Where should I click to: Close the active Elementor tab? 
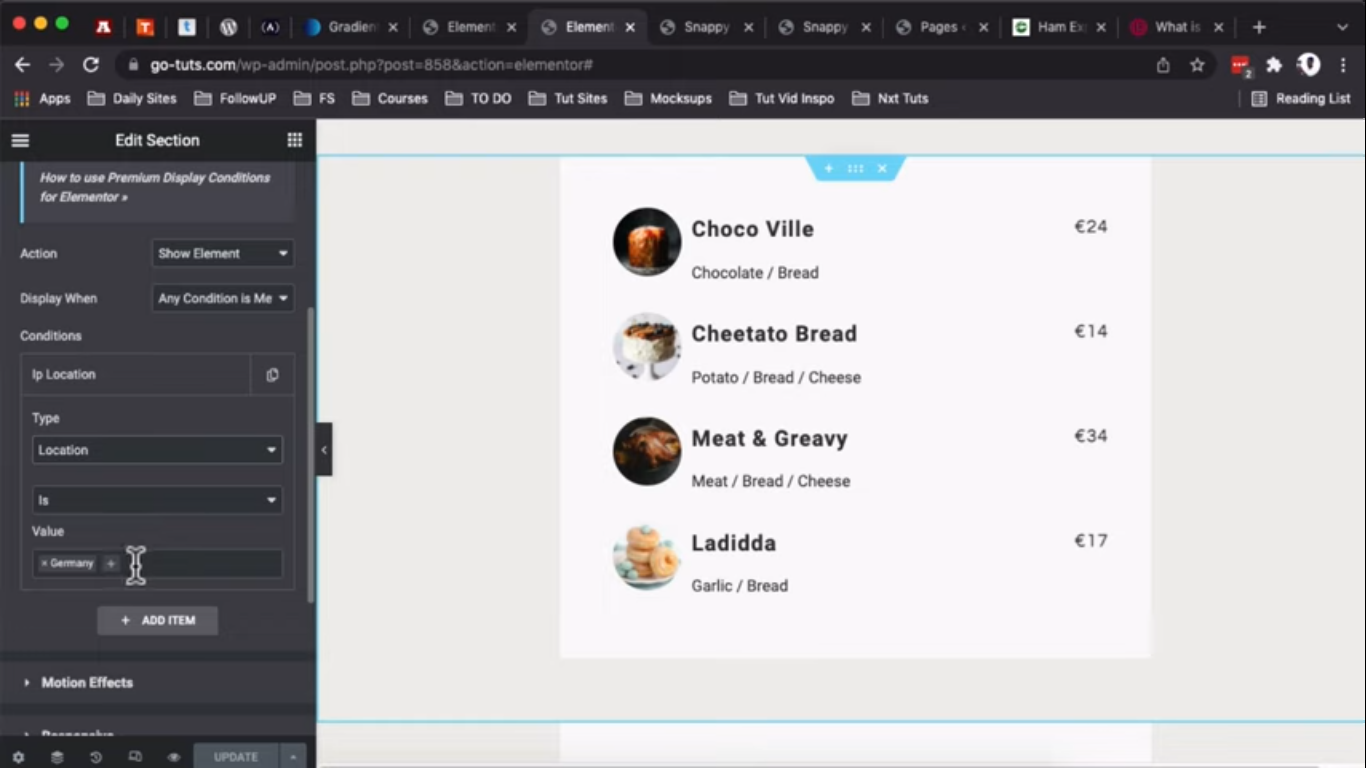pos(630,27)
